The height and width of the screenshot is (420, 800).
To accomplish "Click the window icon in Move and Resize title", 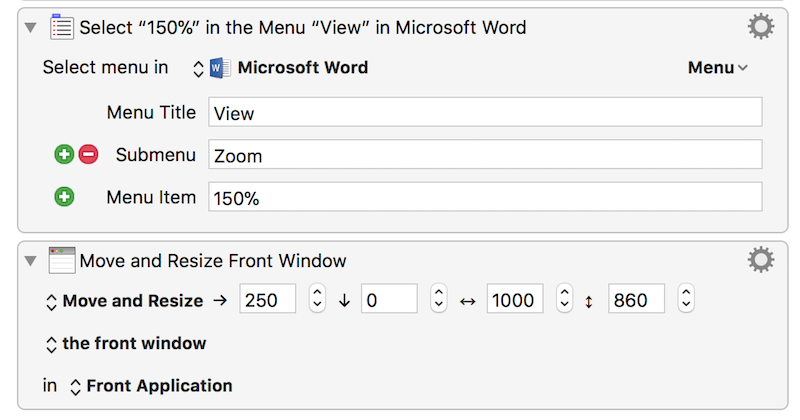I will [62, 261].
